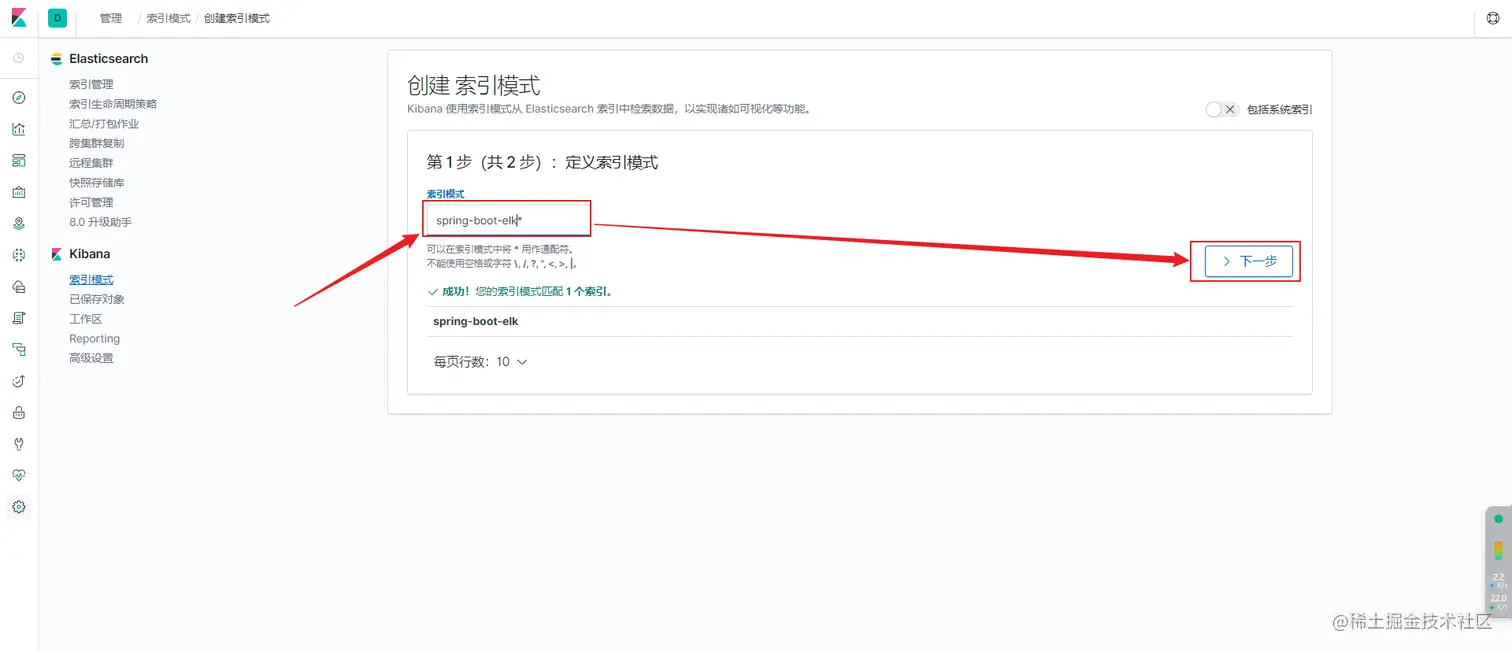Open 跨集群复制 link
Viewport: 1512px width, 651px height.
click(x=97, y=143)
